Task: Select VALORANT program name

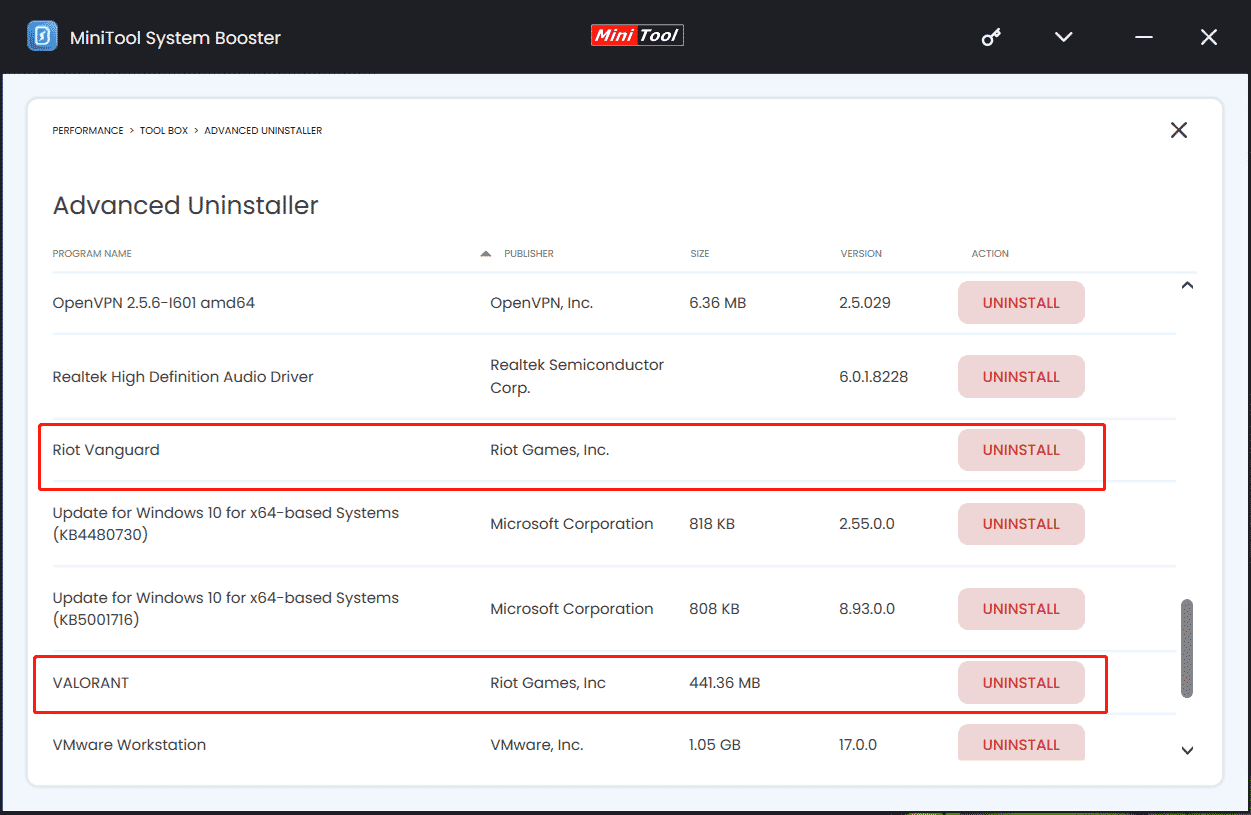Action: [91, 683]
